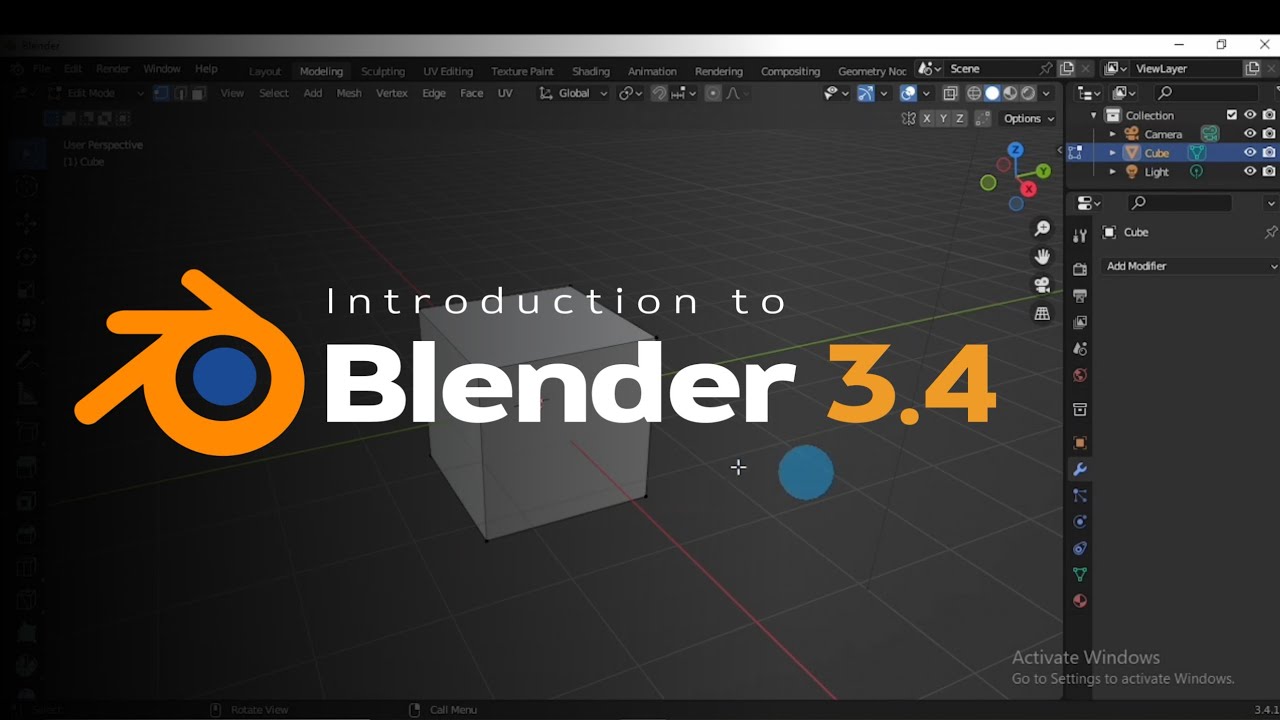The image size is (1280, 720).
Task: Click the Y axis on navigation gizmo
Action: click(x=1043, y=171)
